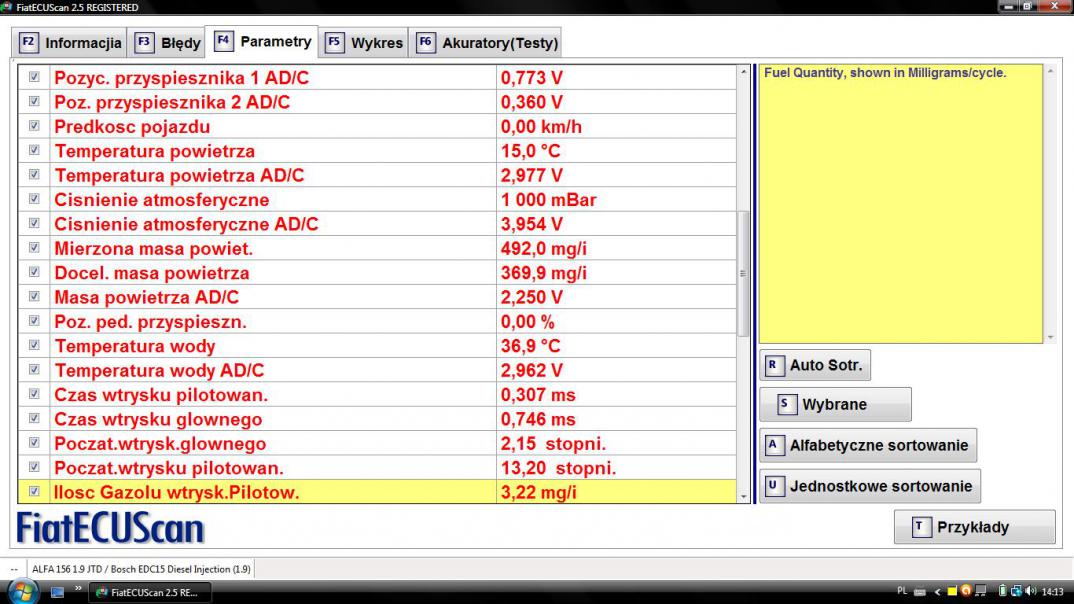1074x604 pixels.
Task: Toggle Czas wtrysku pilotowan. checkbox
Action: [34, 394]
